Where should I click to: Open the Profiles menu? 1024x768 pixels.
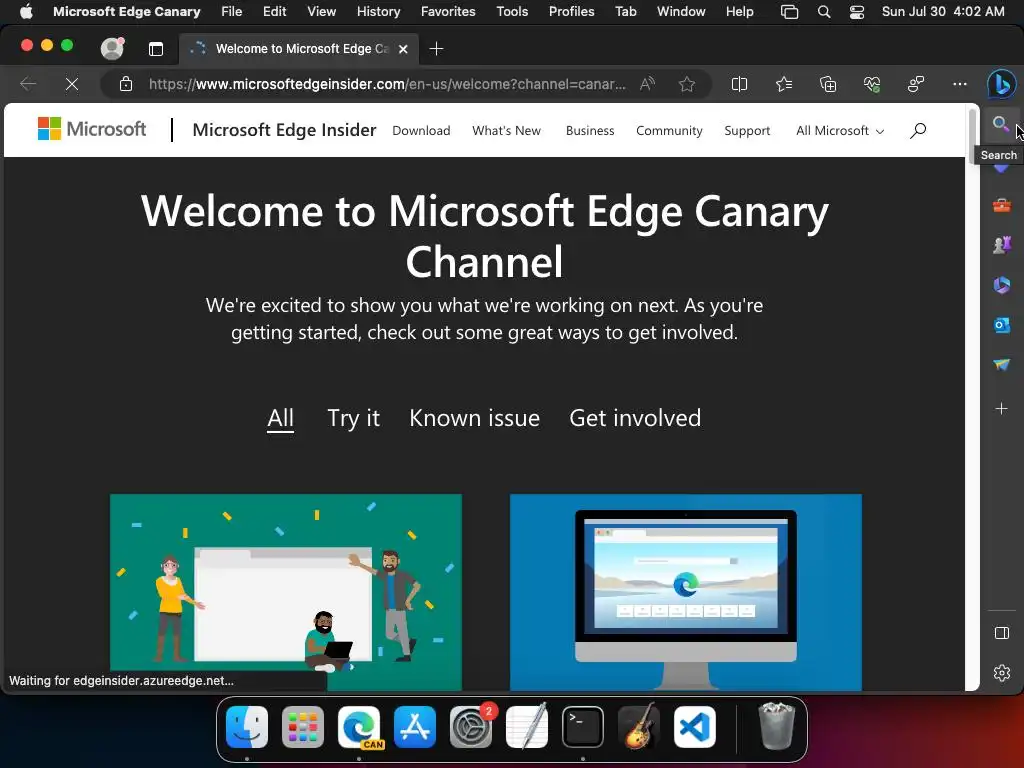coord(571,11)
